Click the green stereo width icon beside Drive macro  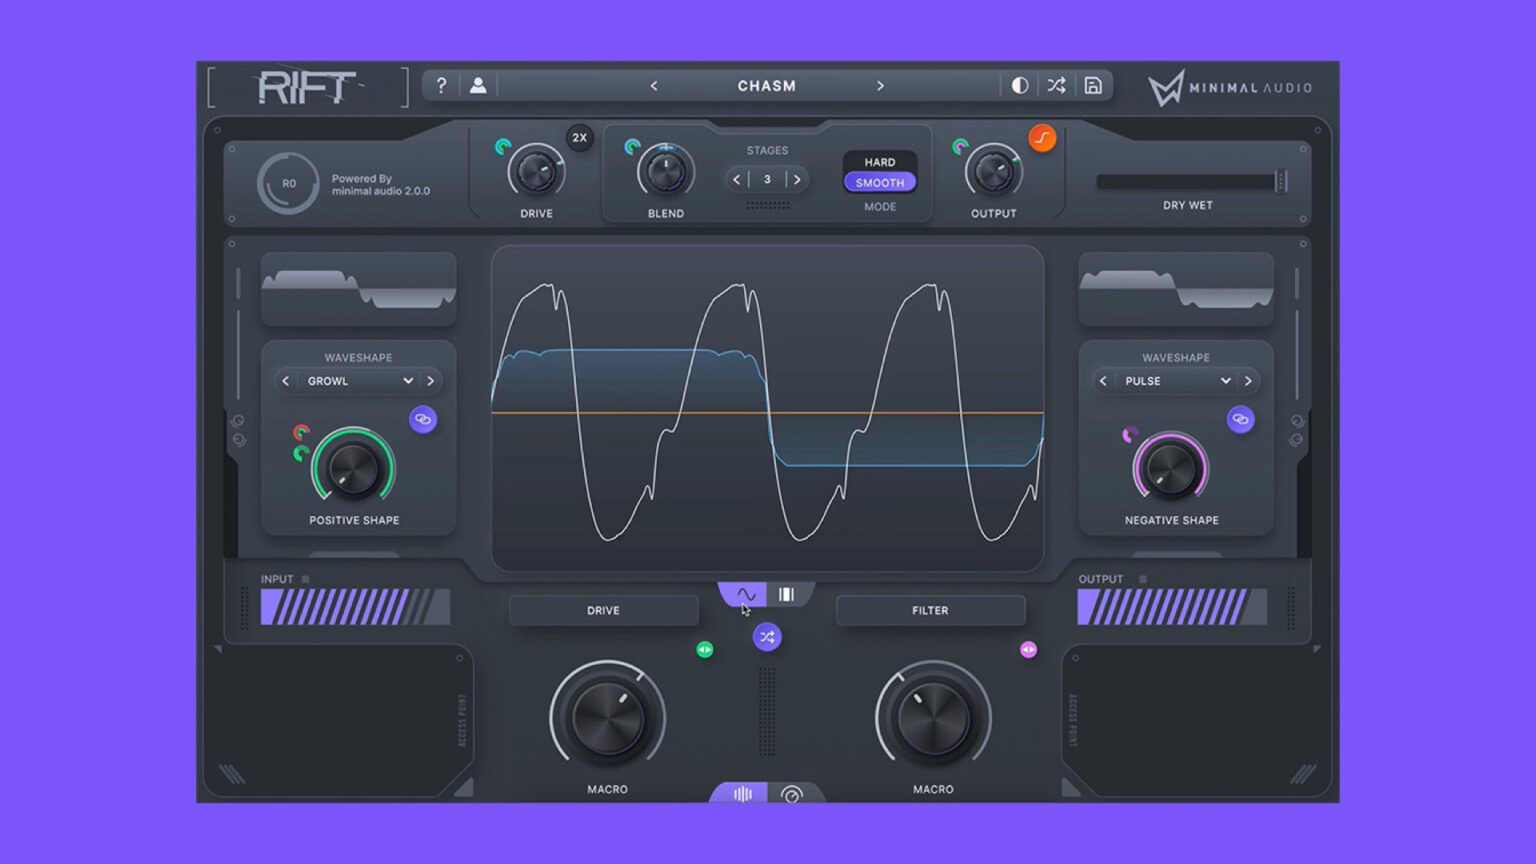pos(704,649)
